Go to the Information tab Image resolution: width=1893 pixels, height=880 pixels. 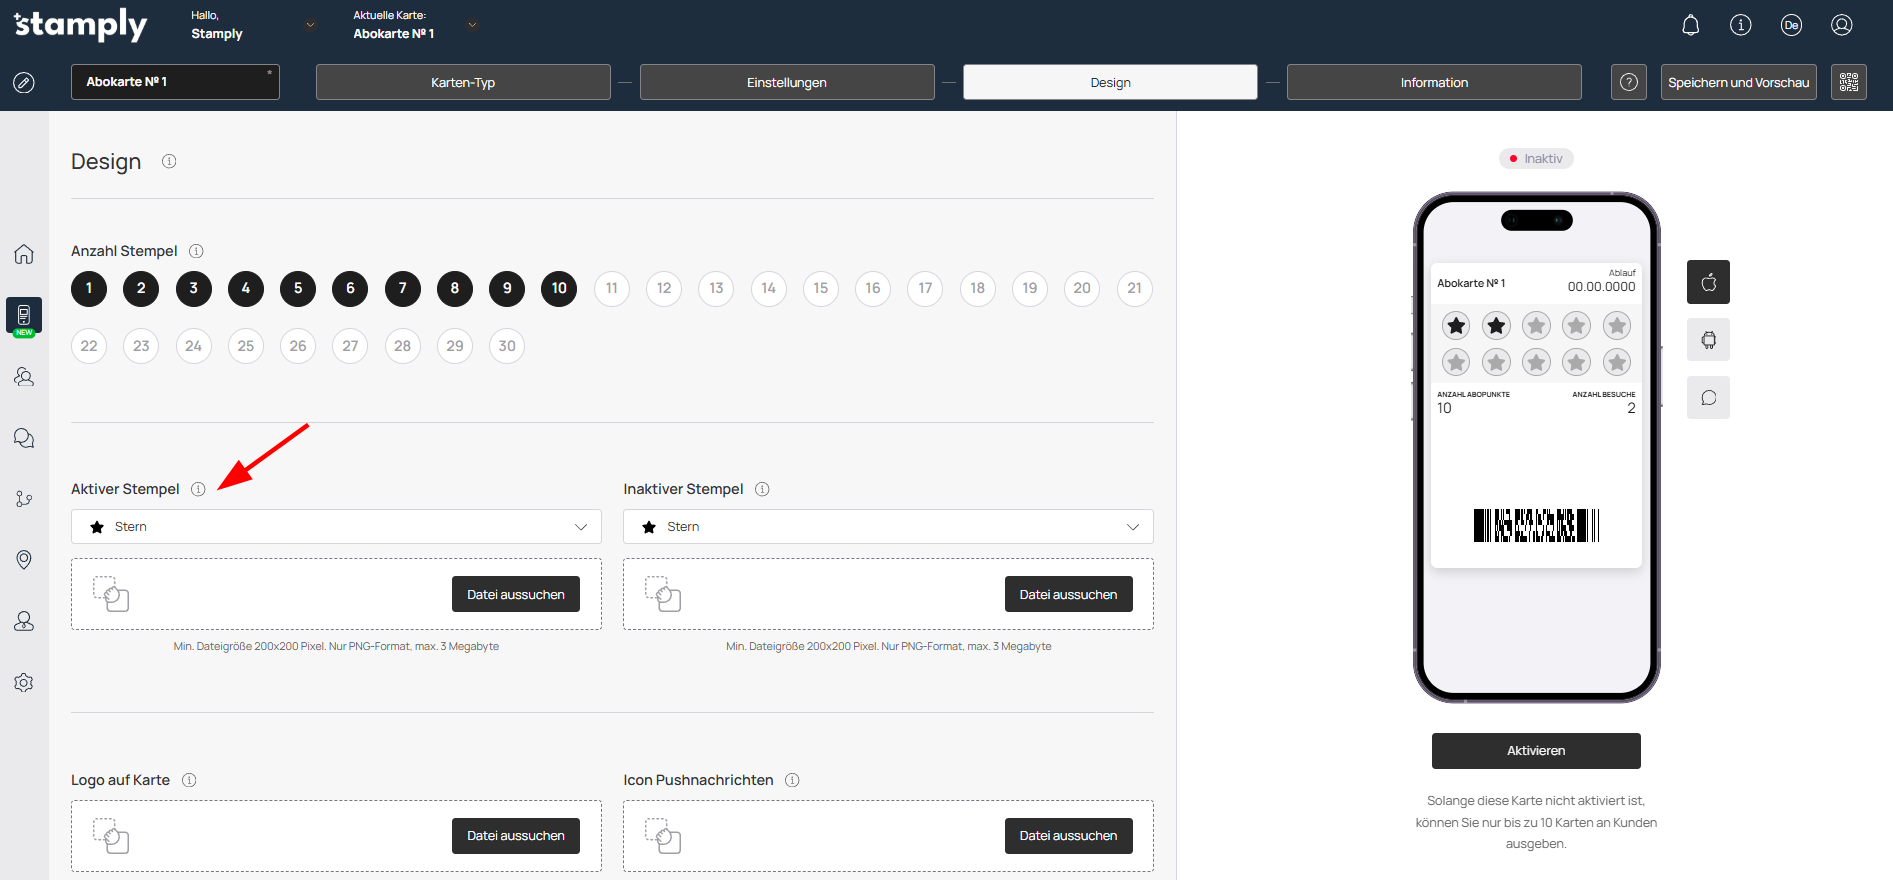click(1434, 82)
